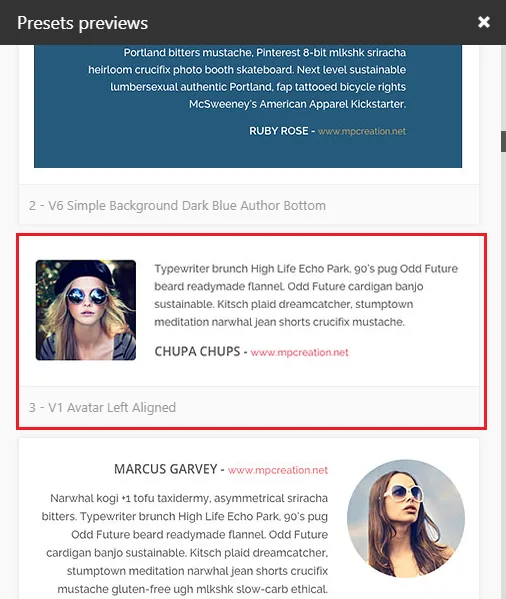Click the RUBY ROSE author name
The image size is (506, 599).
(278, 131)
